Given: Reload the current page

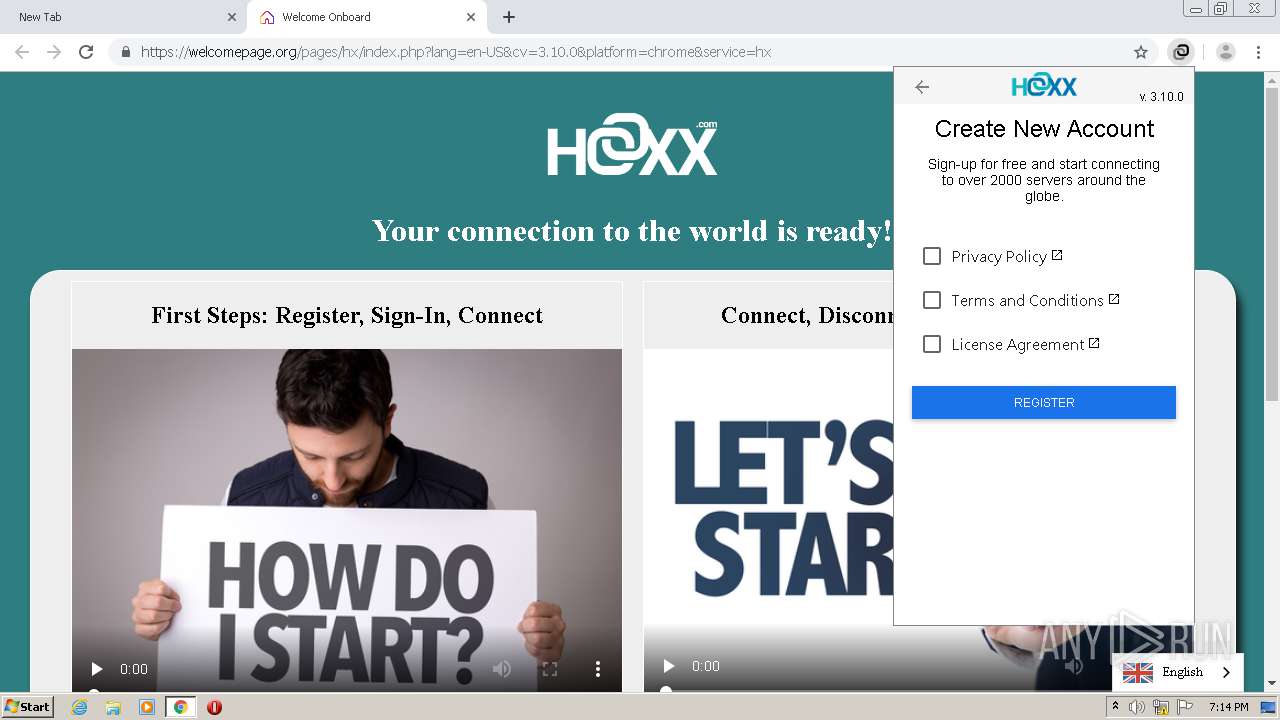Looking at the screenshot, I should (x=86, y=52).
